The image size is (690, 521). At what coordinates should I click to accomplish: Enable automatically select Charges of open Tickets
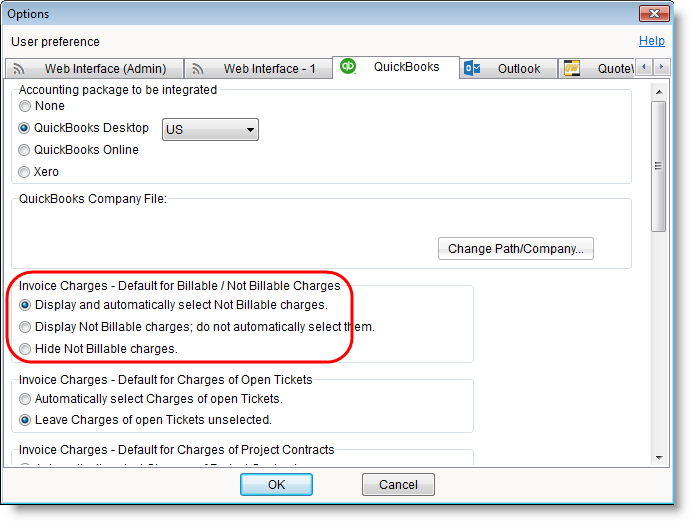25,399
